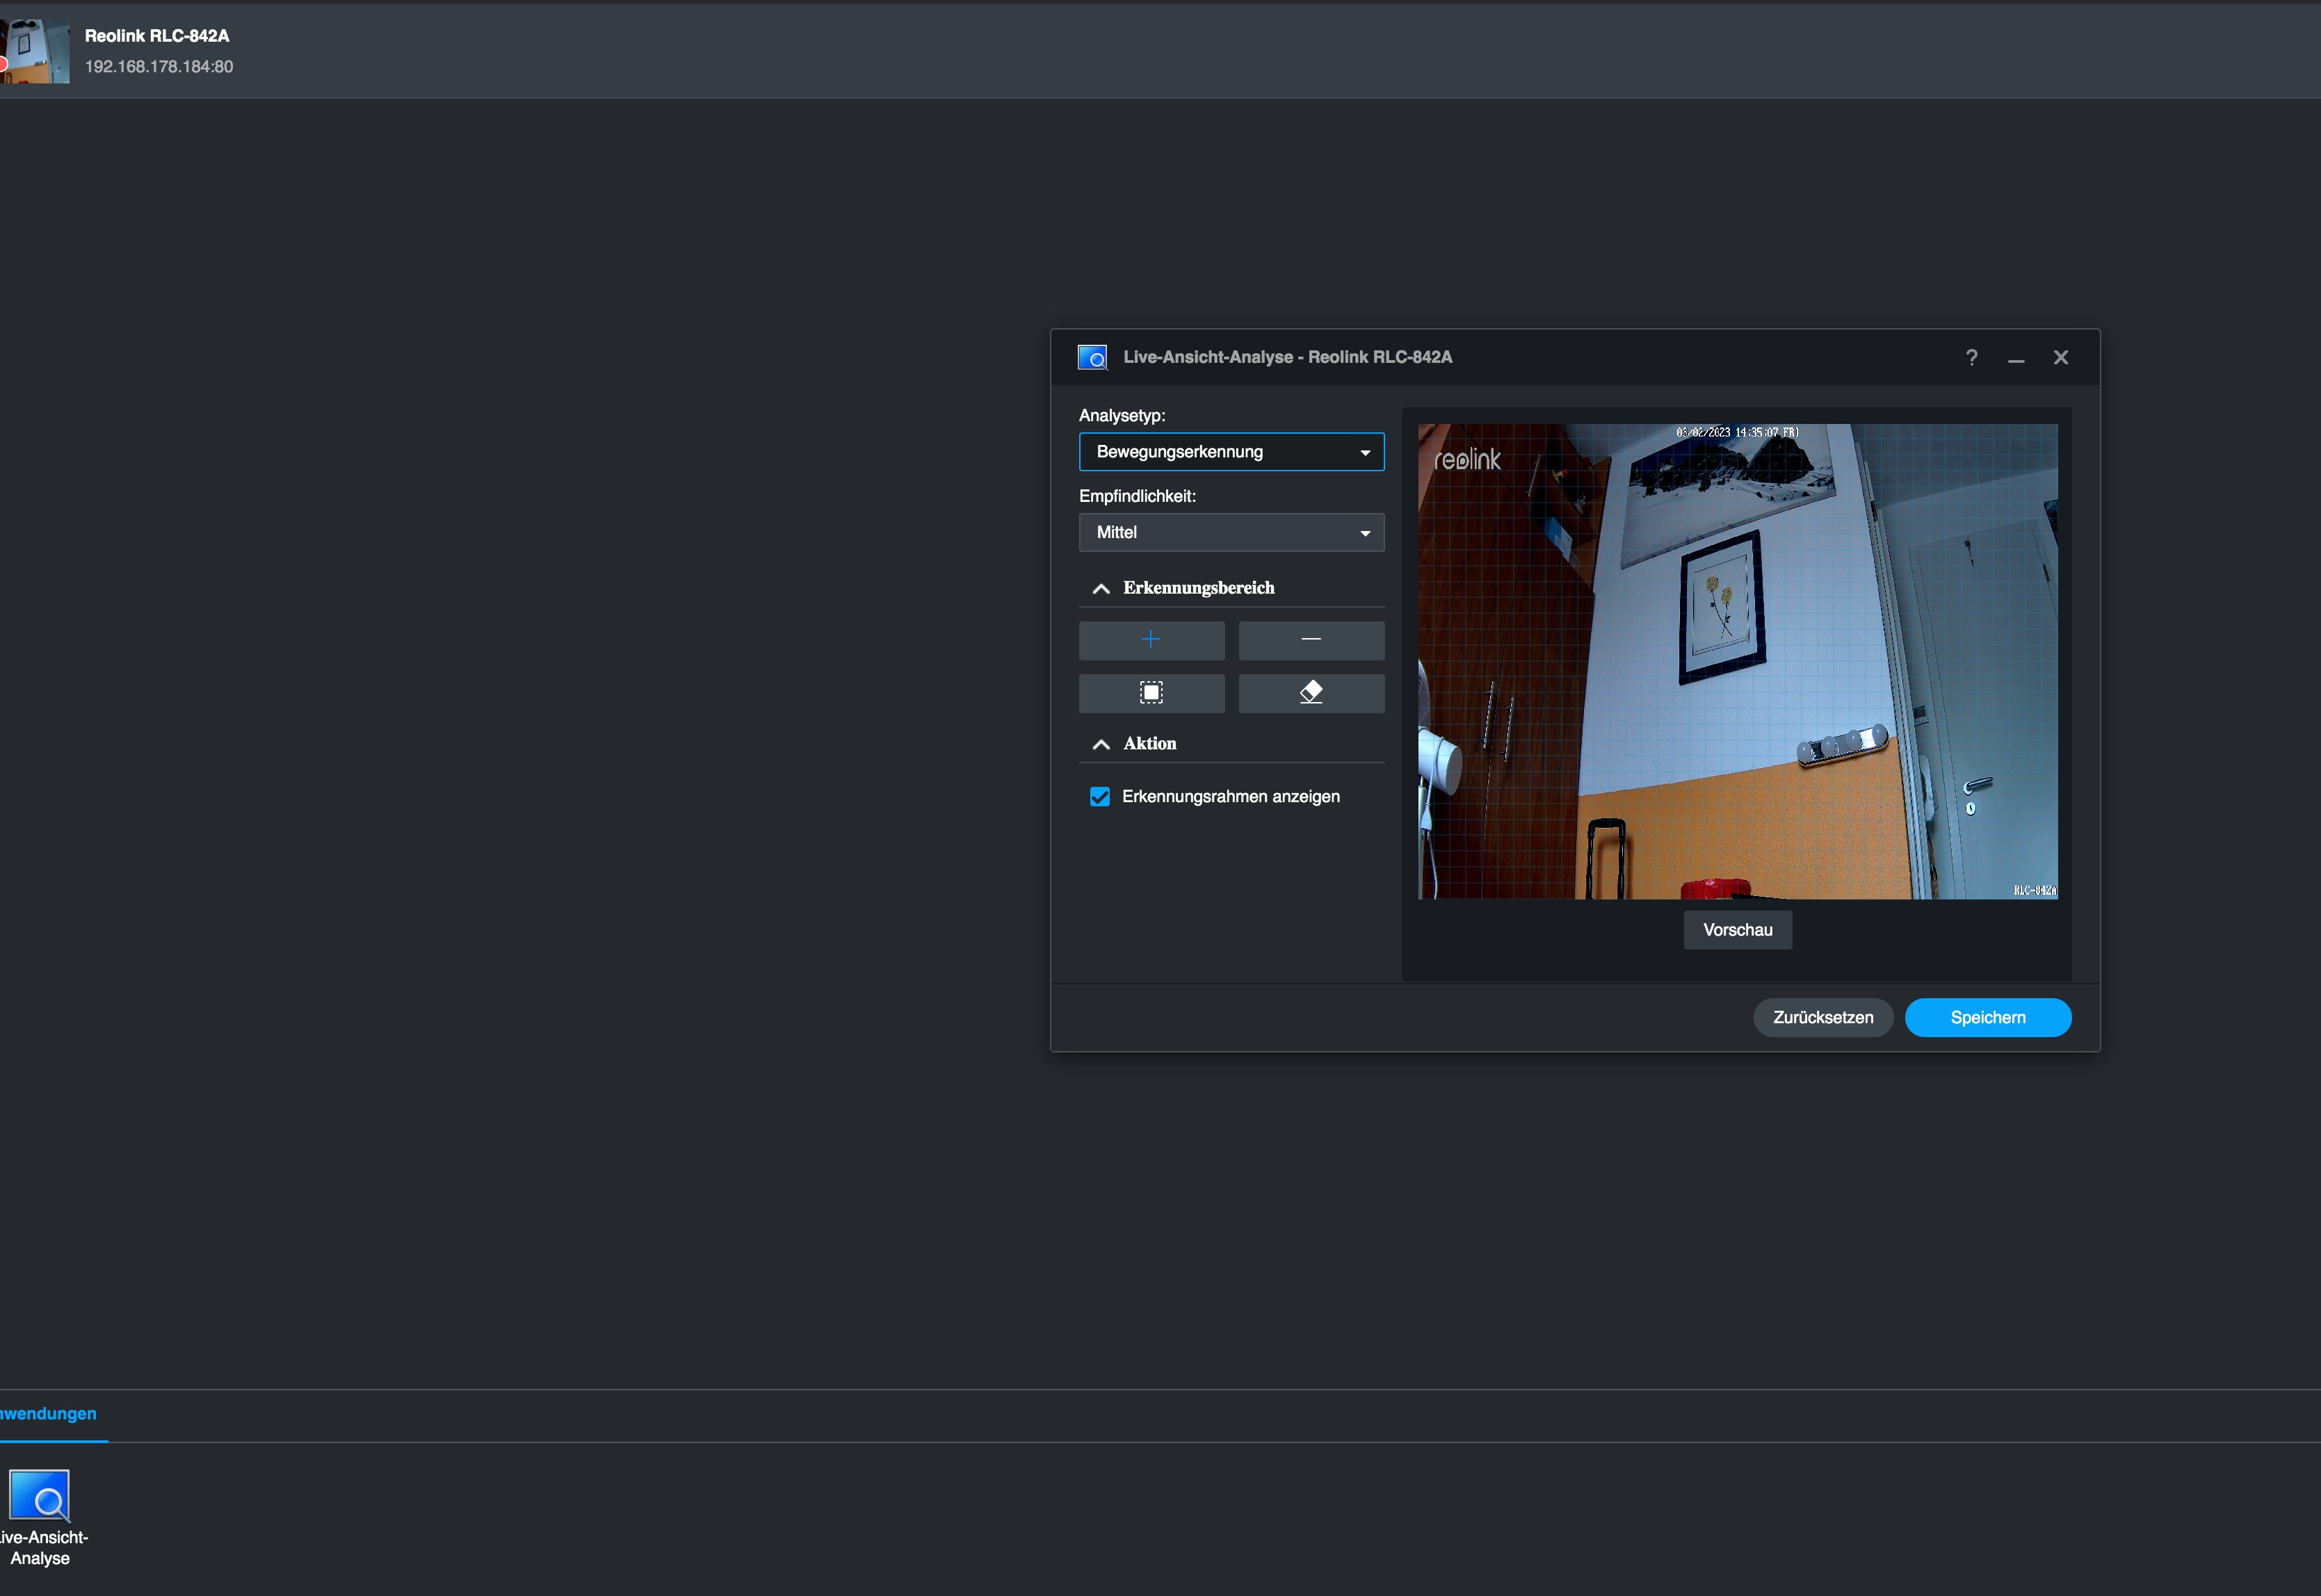Click the eraser clear-area icon

1311,693
